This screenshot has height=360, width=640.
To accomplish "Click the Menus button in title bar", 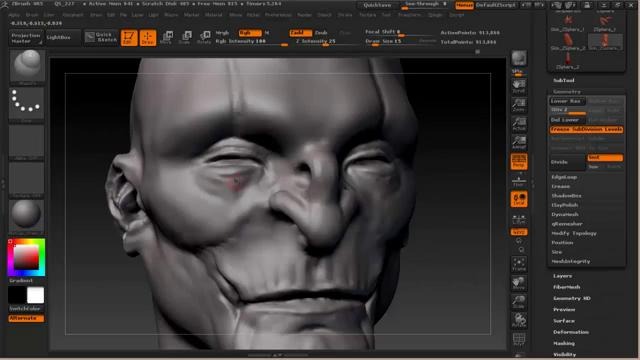I will (464, 5).
